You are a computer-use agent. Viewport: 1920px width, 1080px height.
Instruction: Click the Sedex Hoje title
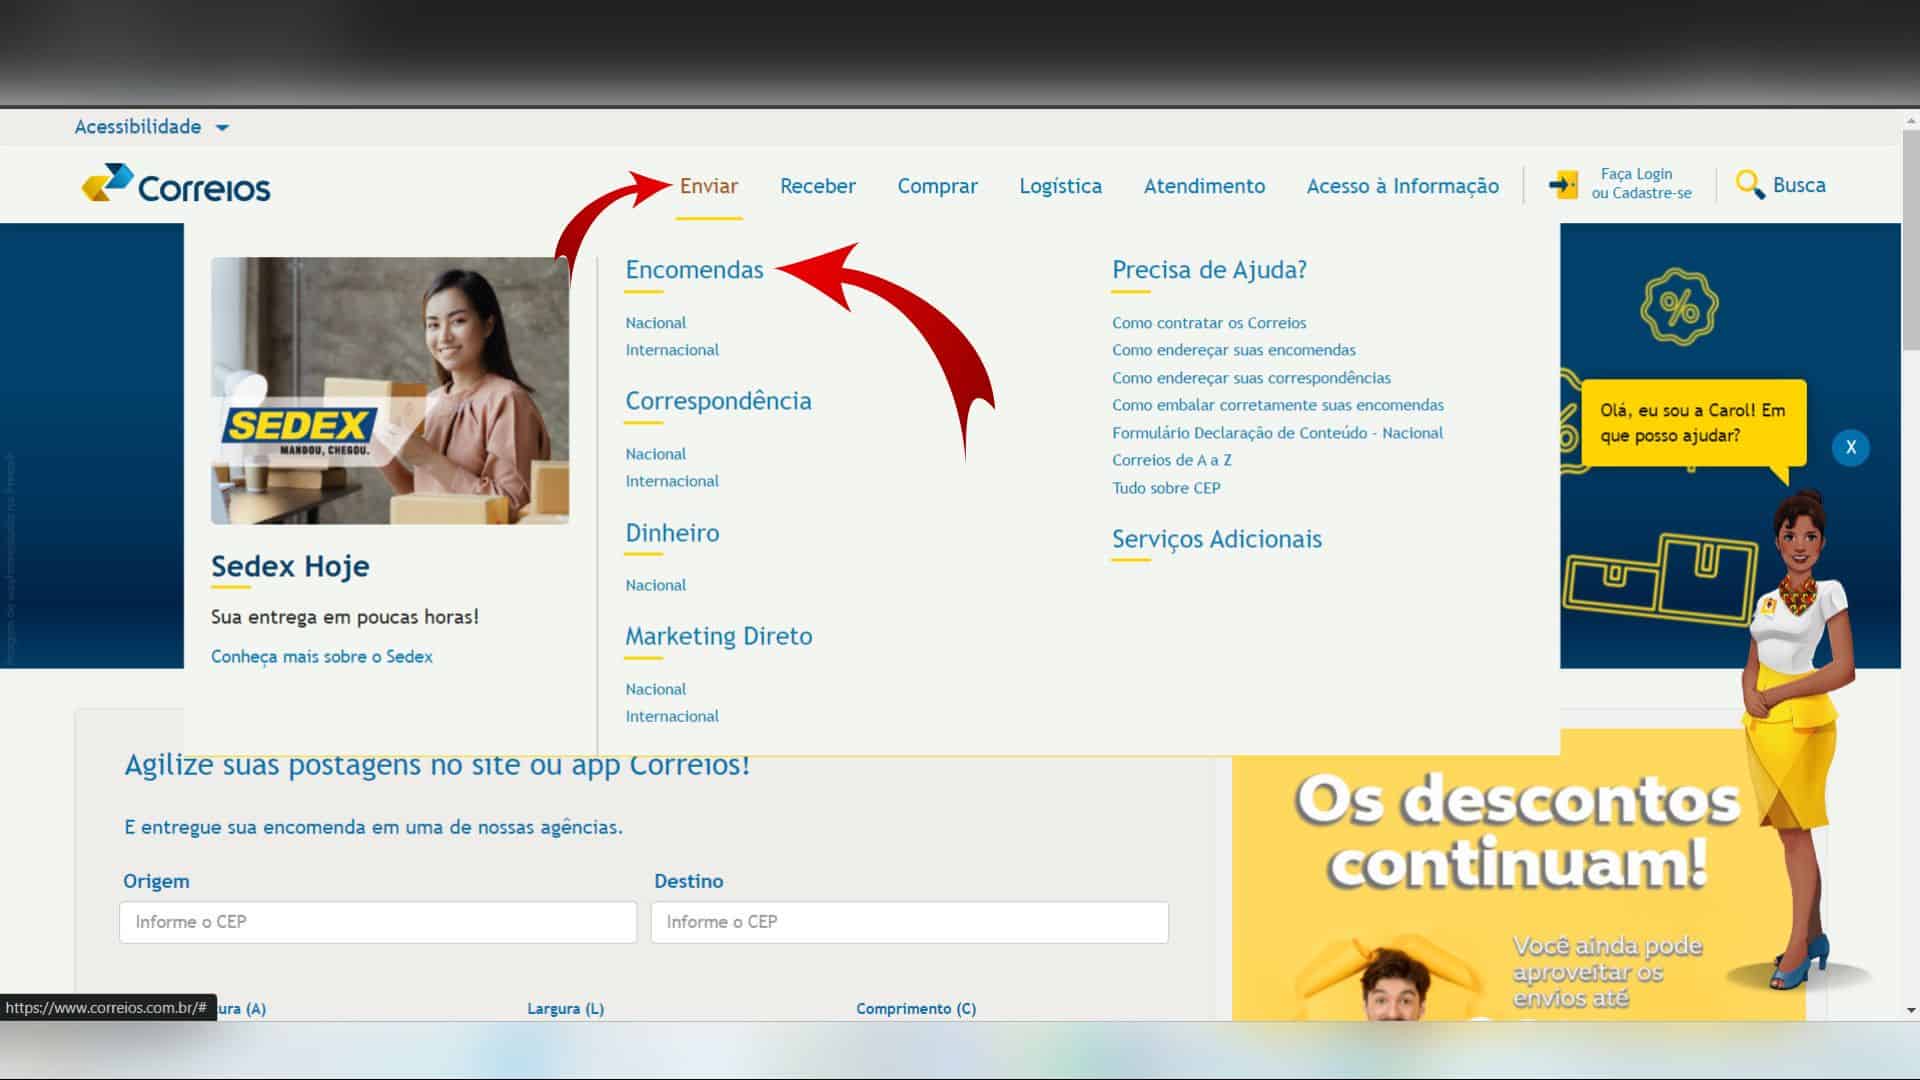290,566
